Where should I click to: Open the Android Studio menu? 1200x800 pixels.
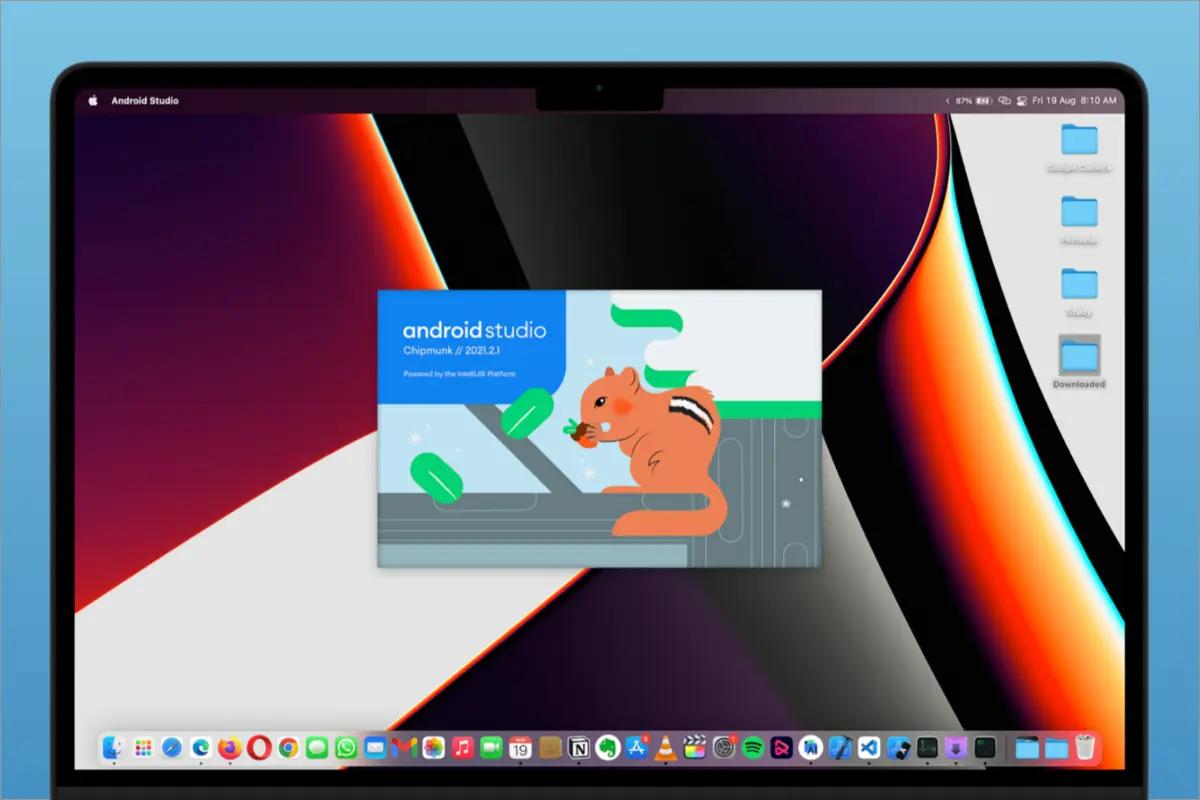pos(145,101)
